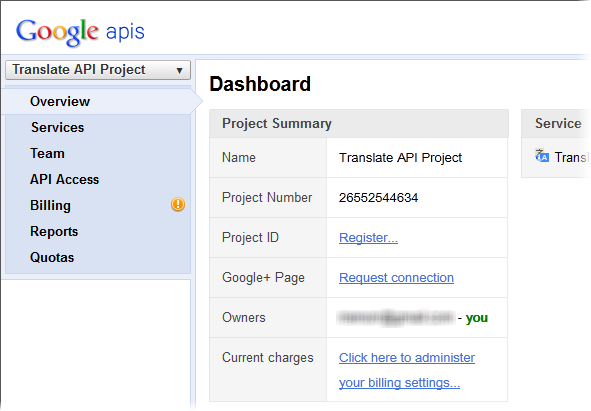Screen dimensions: 591x411
Task: Click the 'Name' row label
Action: [239, 158]
